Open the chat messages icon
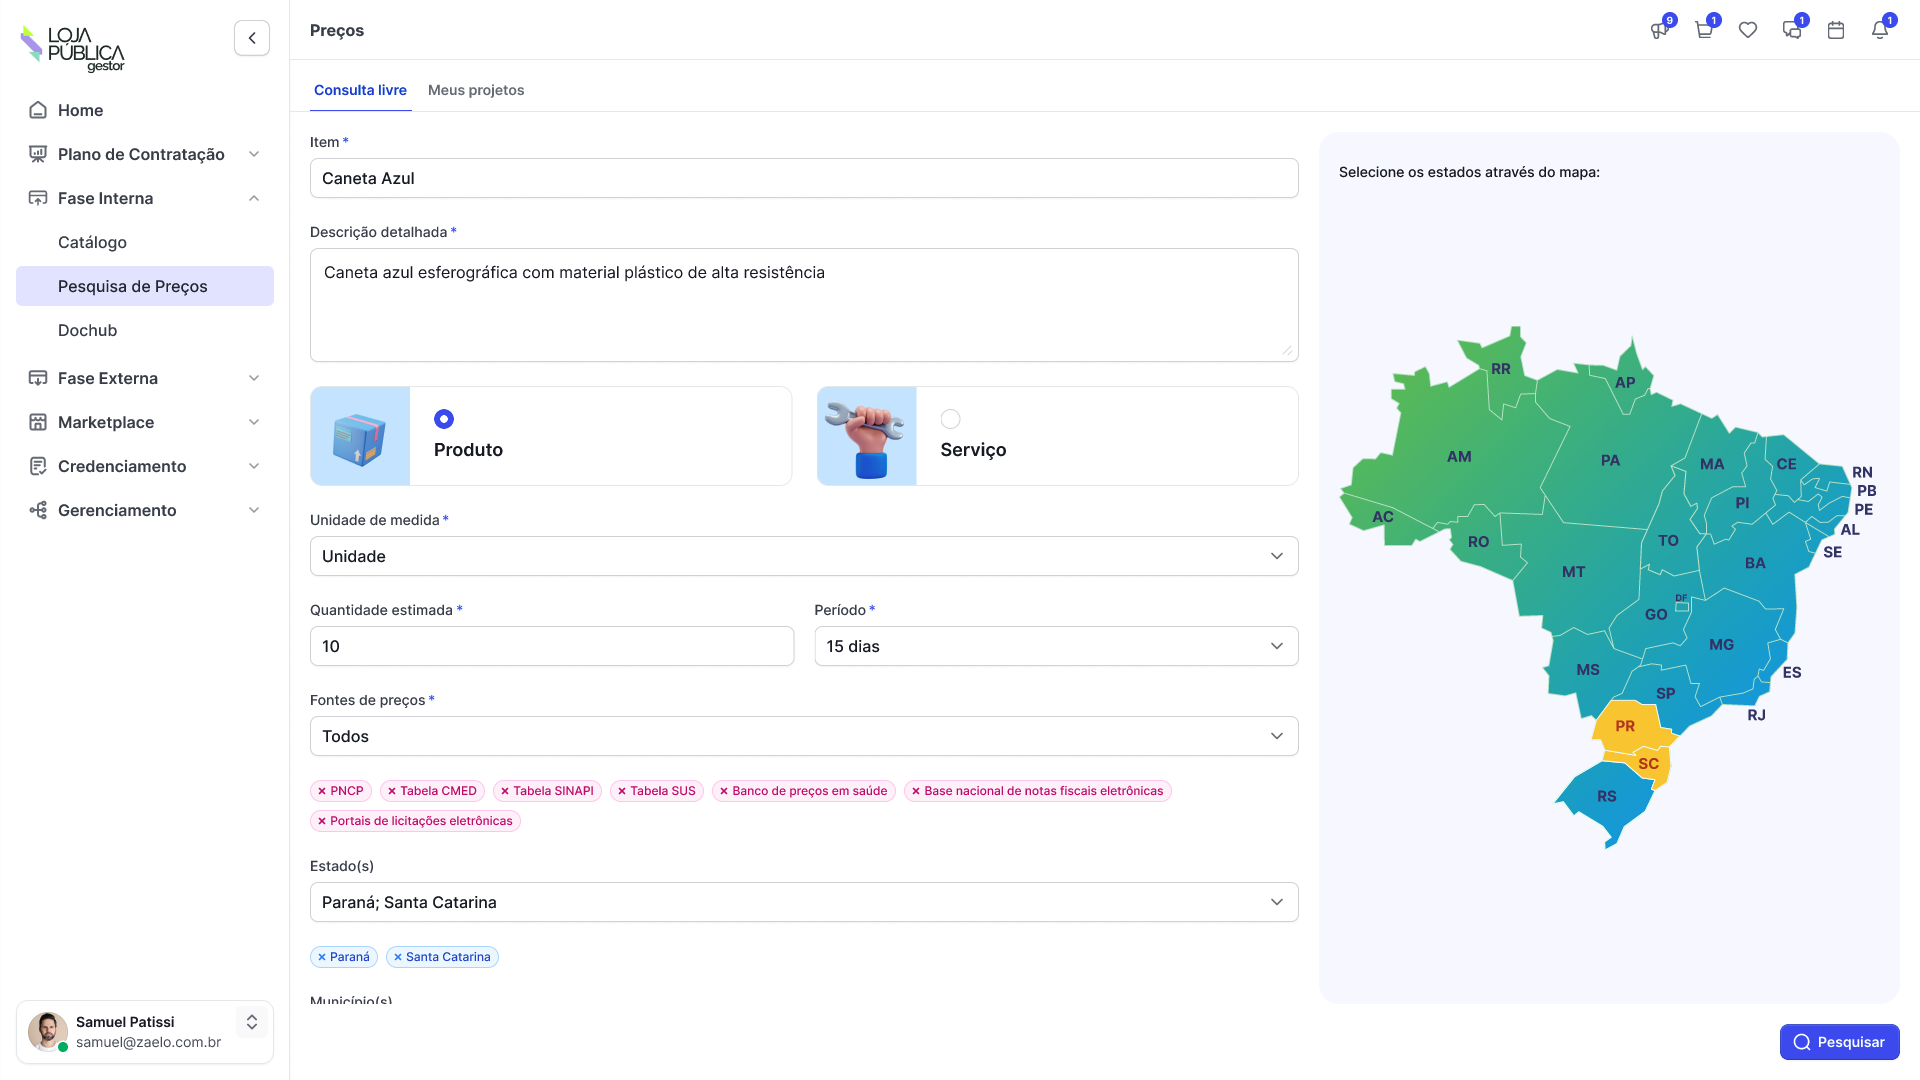Screen dimensions: 1920x1080 tap(1792, 30)
